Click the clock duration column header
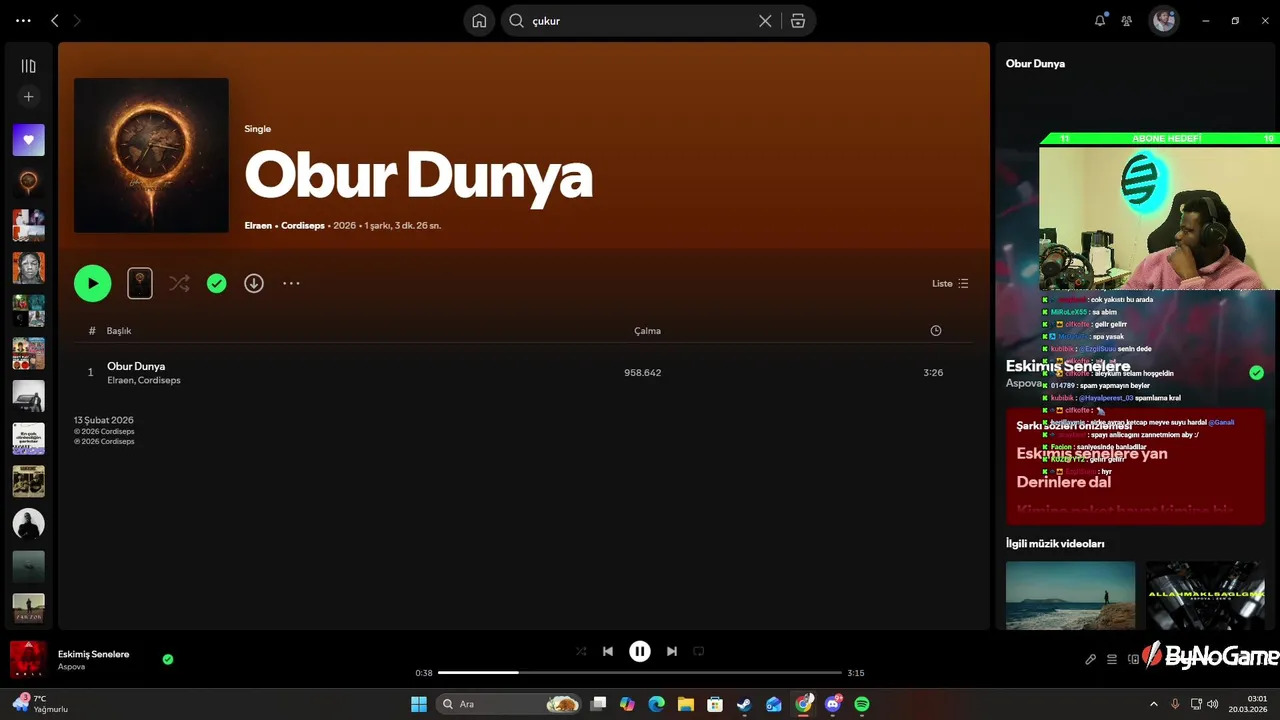The image size is (1280, 720). coord(936,331)
